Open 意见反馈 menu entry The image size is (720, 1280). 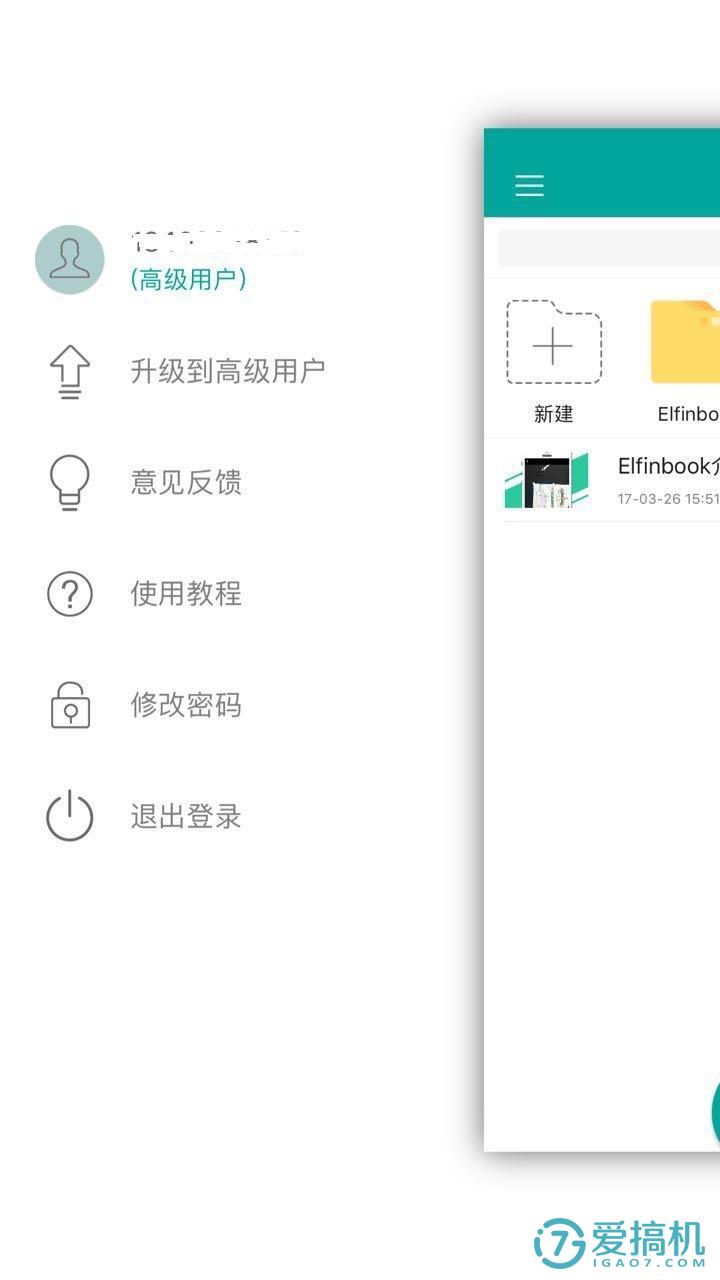coord(186,482)
